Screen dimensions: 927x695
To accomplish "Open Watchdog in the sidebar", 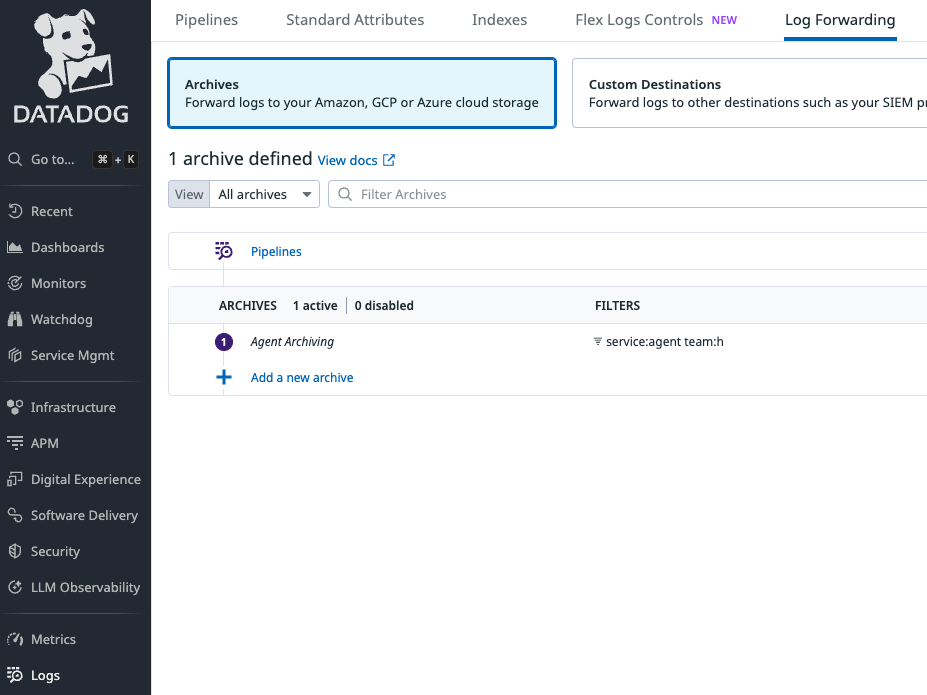I will click(x=61, y=319).
